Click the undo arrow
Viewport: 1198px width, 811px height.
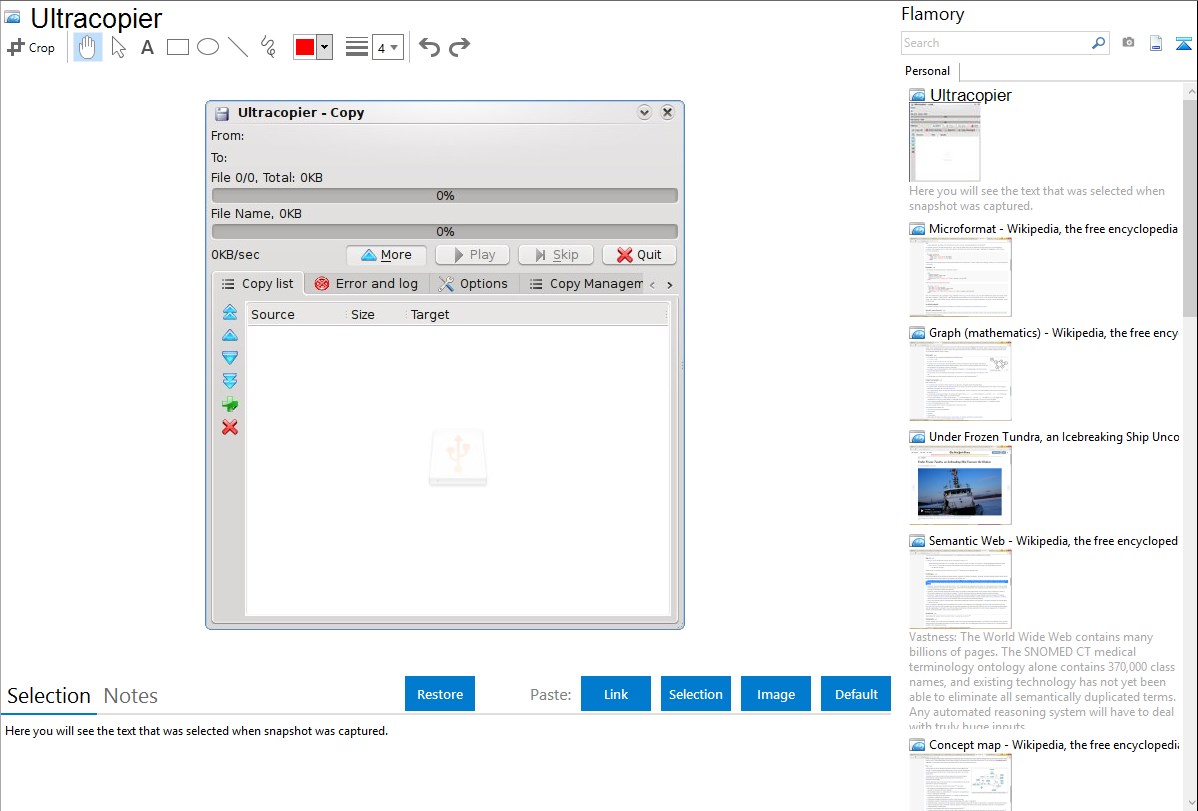click(x=429, y=47)
